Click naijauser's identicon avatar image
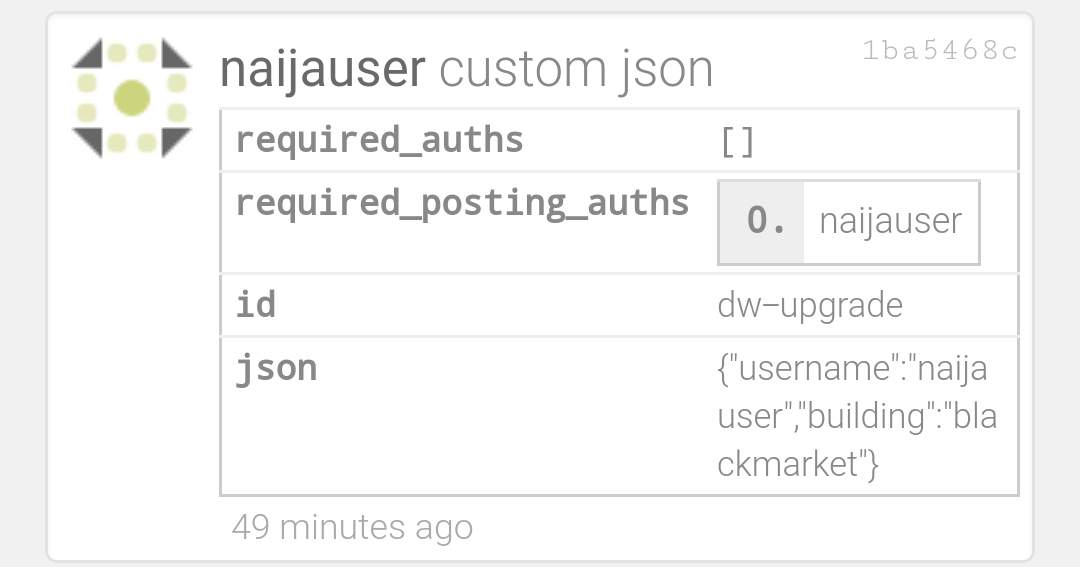 point(132,98)
